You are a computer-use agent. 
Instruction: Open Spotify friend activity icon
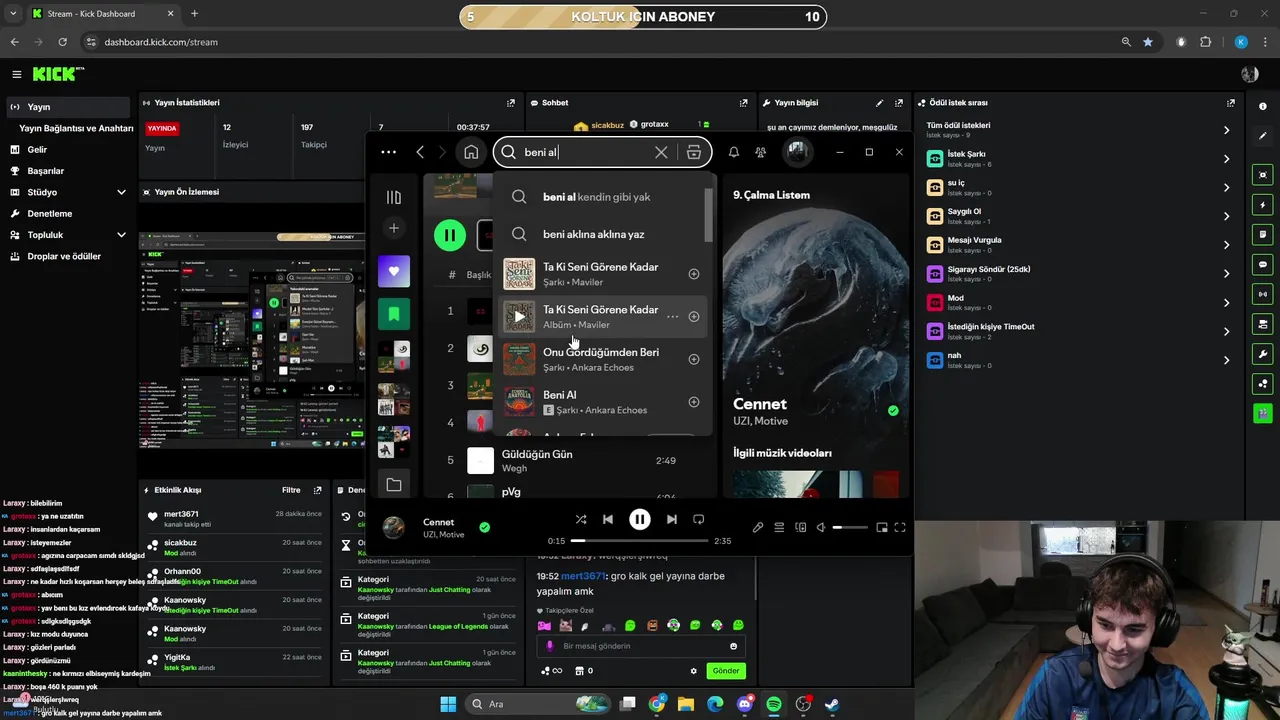761,152
